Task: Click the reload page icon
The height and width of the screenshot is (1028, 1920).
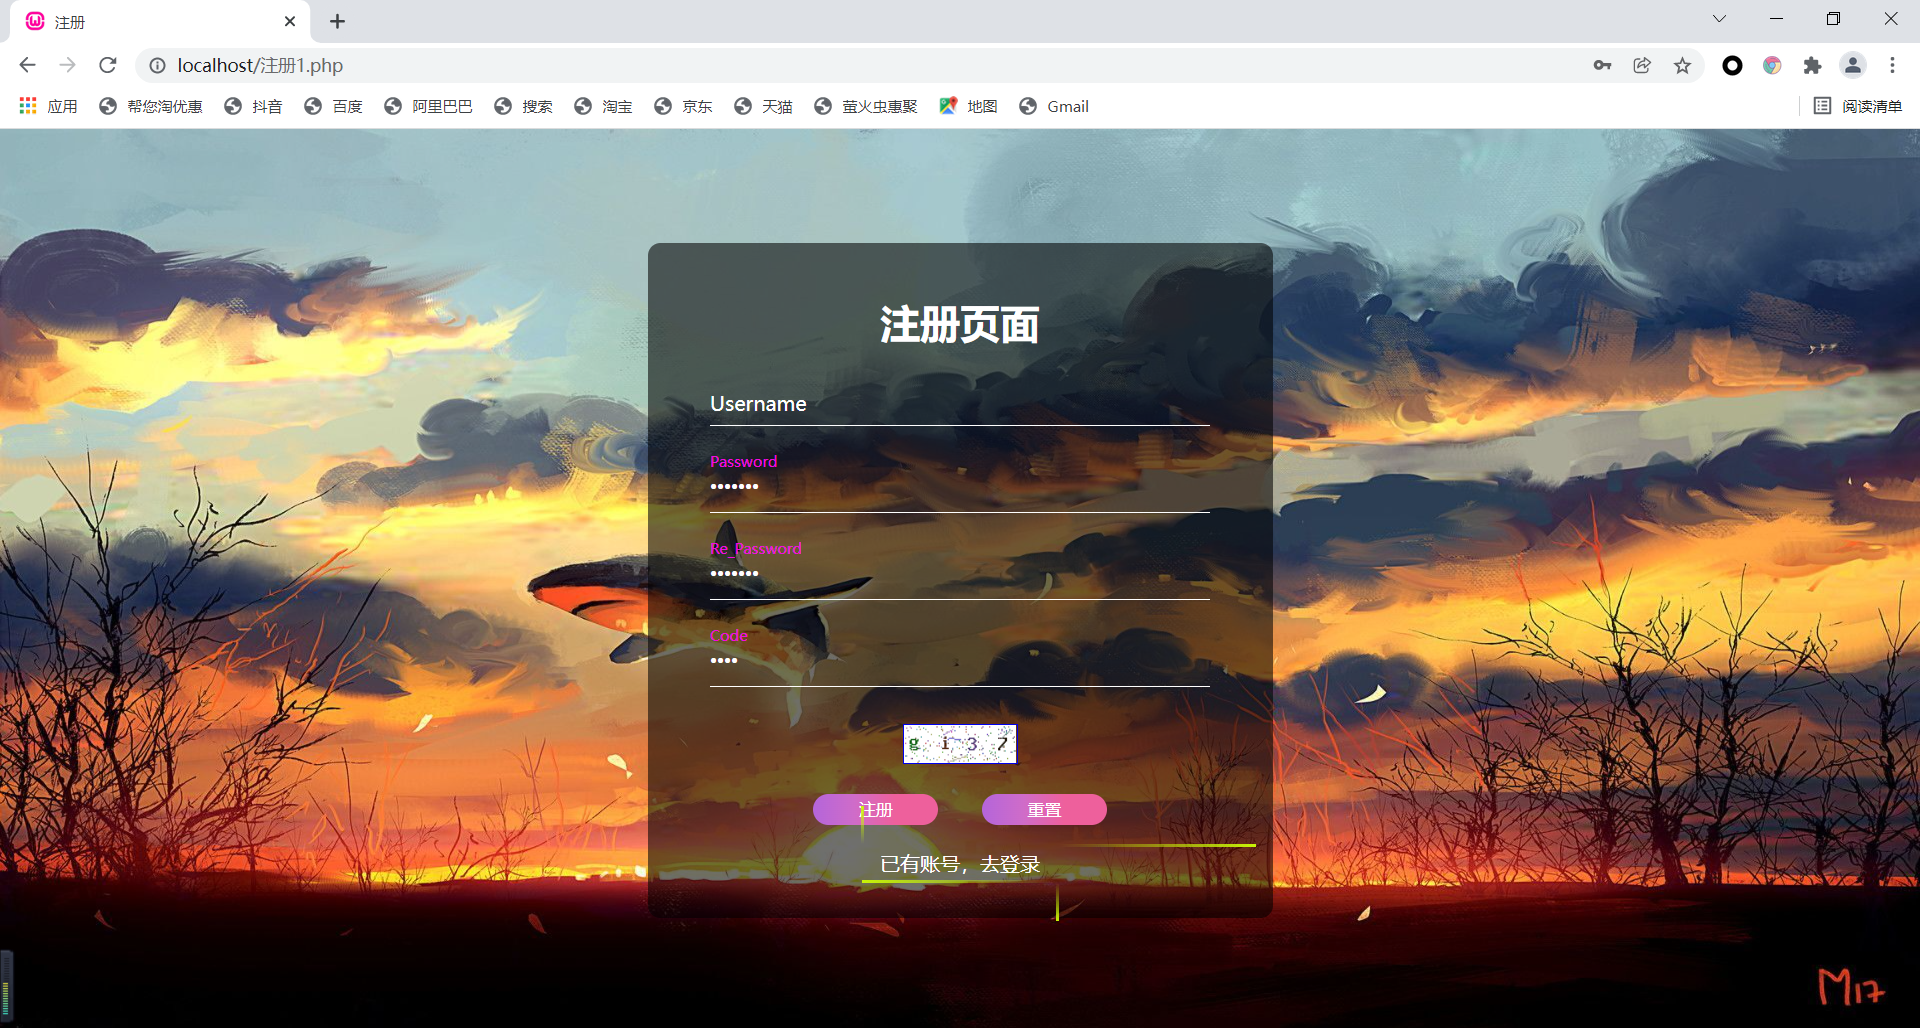Action: point(107,65)
